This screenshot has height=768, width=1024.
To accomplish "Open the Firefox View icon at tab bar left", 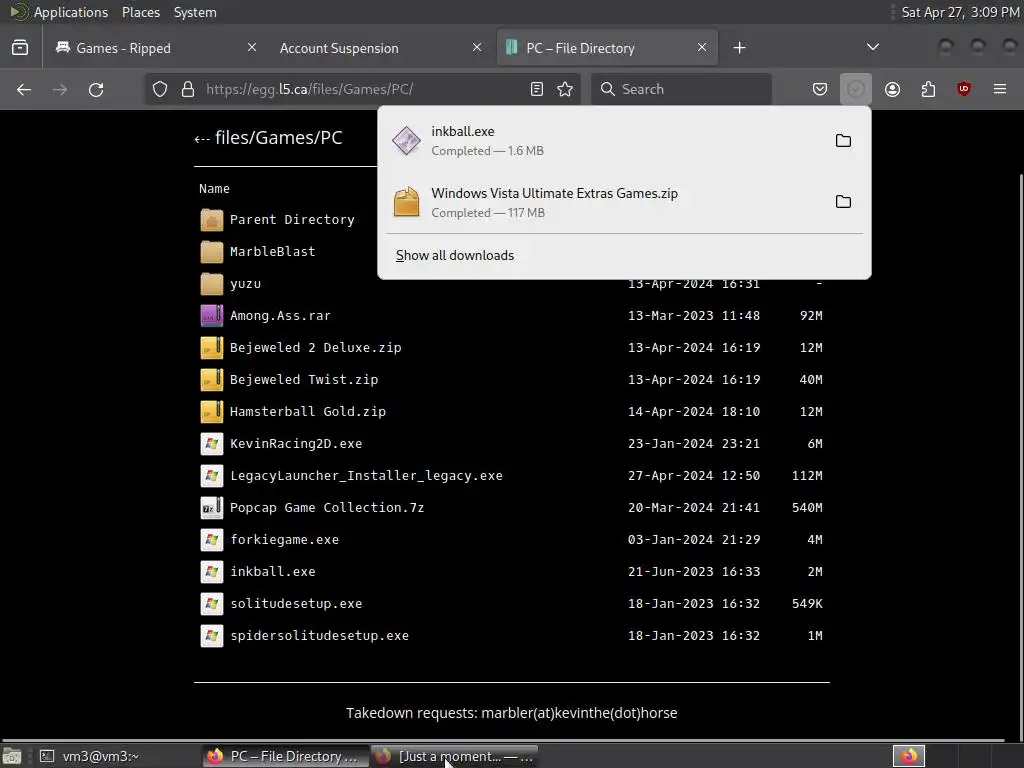I will [x=20, y=48].
